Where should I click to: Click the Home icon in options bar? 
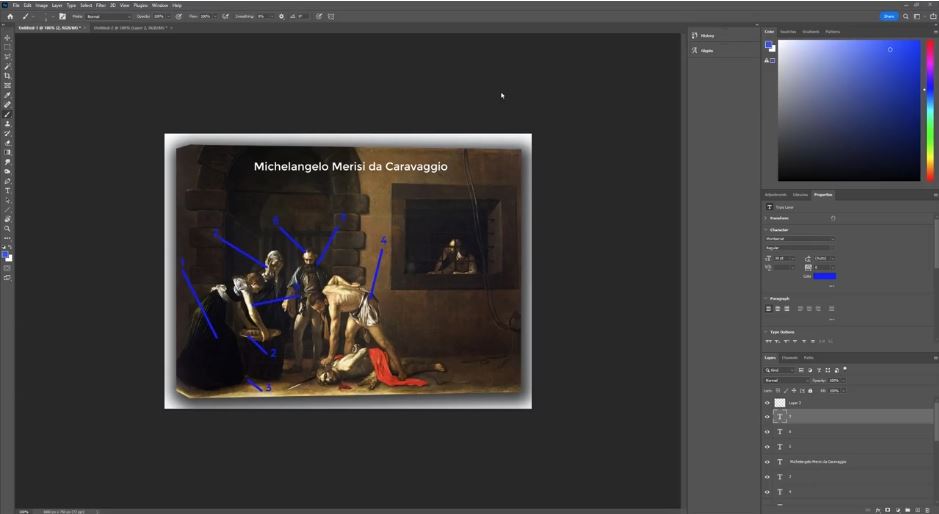tap(10, 17)
